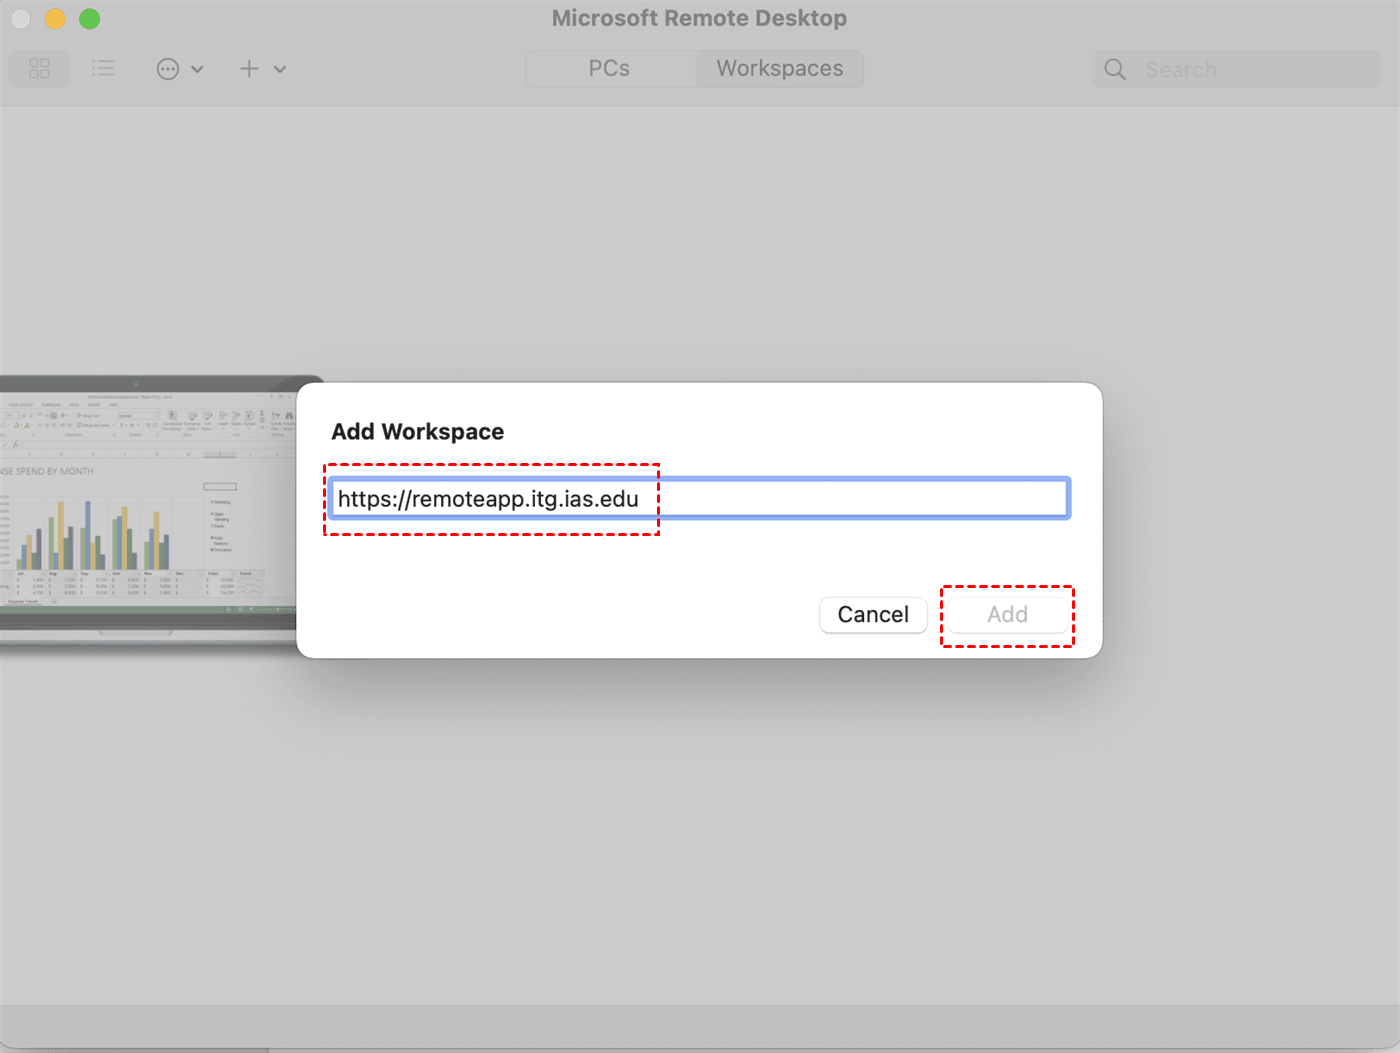Screen dimensions: 1400x1053
Task: Click the Add Workspace dialog heading
Action: click(x=418, y=432)
